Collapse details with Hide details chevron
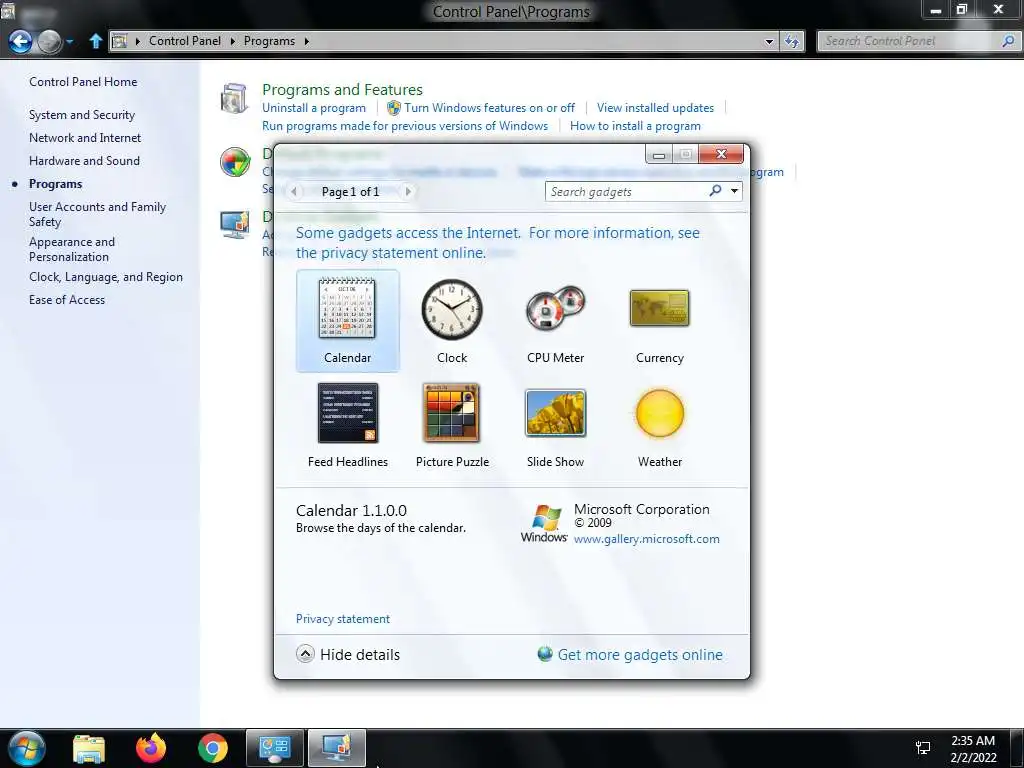Viewport: 1024px width, 768px height. click(x=305, y=654)
